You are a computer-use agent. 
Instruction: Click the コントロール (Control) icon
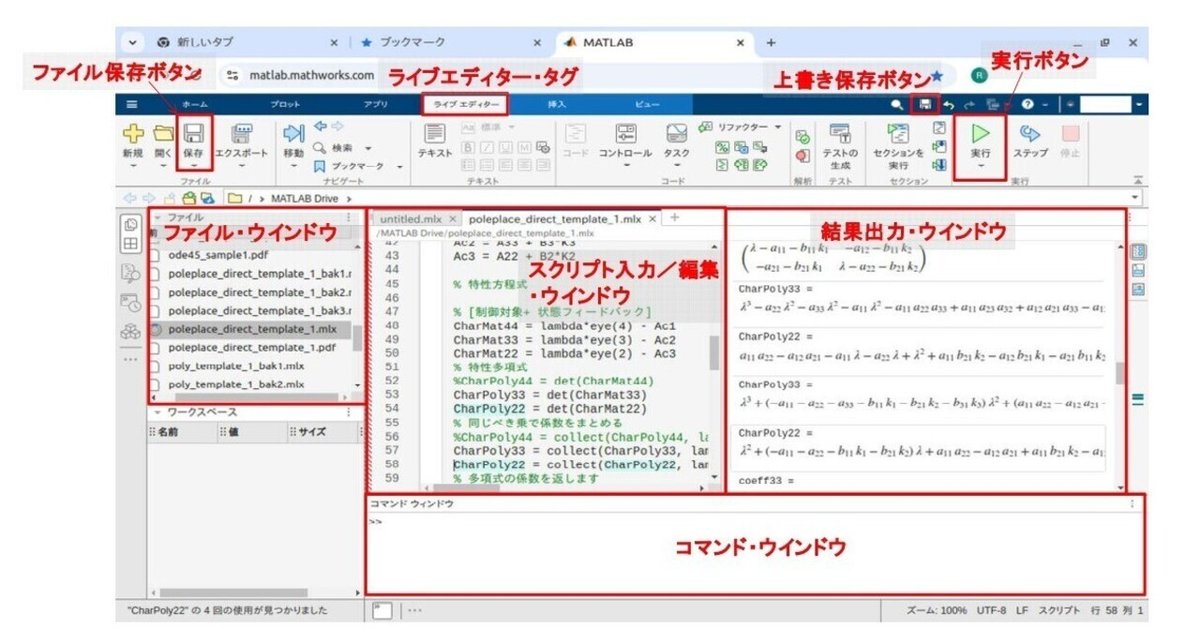pos(626,133)
